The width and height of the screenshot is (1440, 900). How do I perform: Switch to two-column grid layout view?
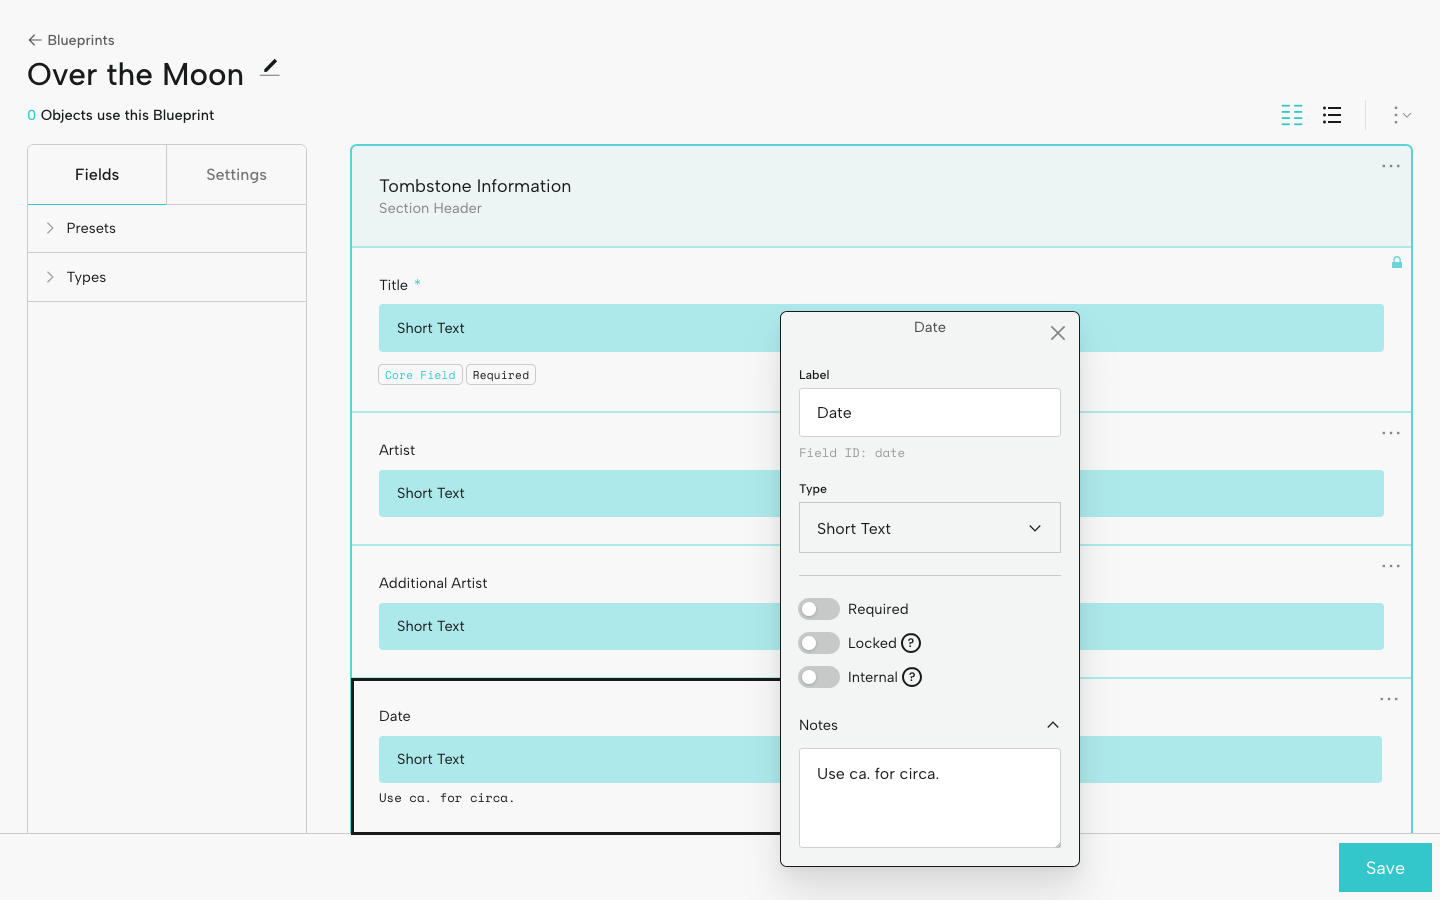[1291, 115]
